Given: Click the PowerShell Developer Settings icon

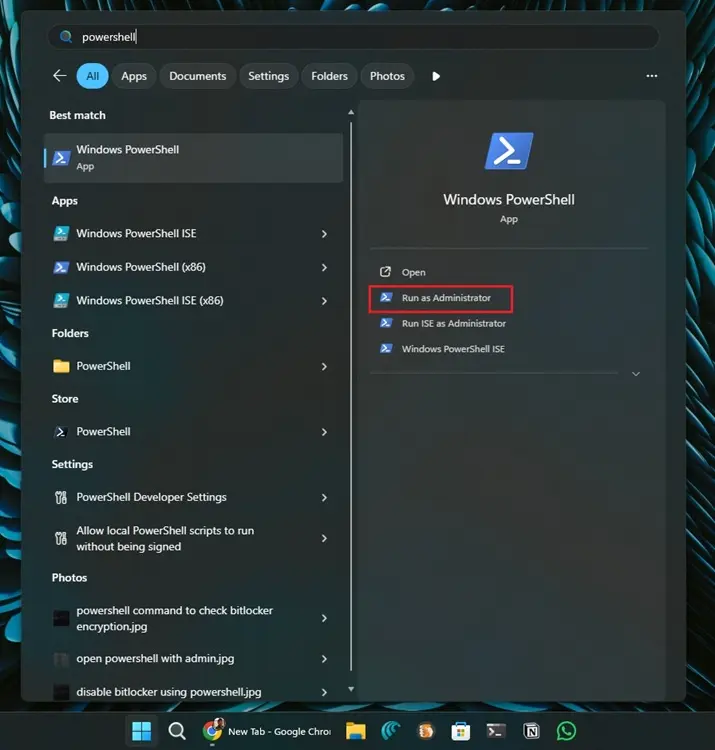Looking at the screenshot, I should pyautogui.click(x=61, y=497).
